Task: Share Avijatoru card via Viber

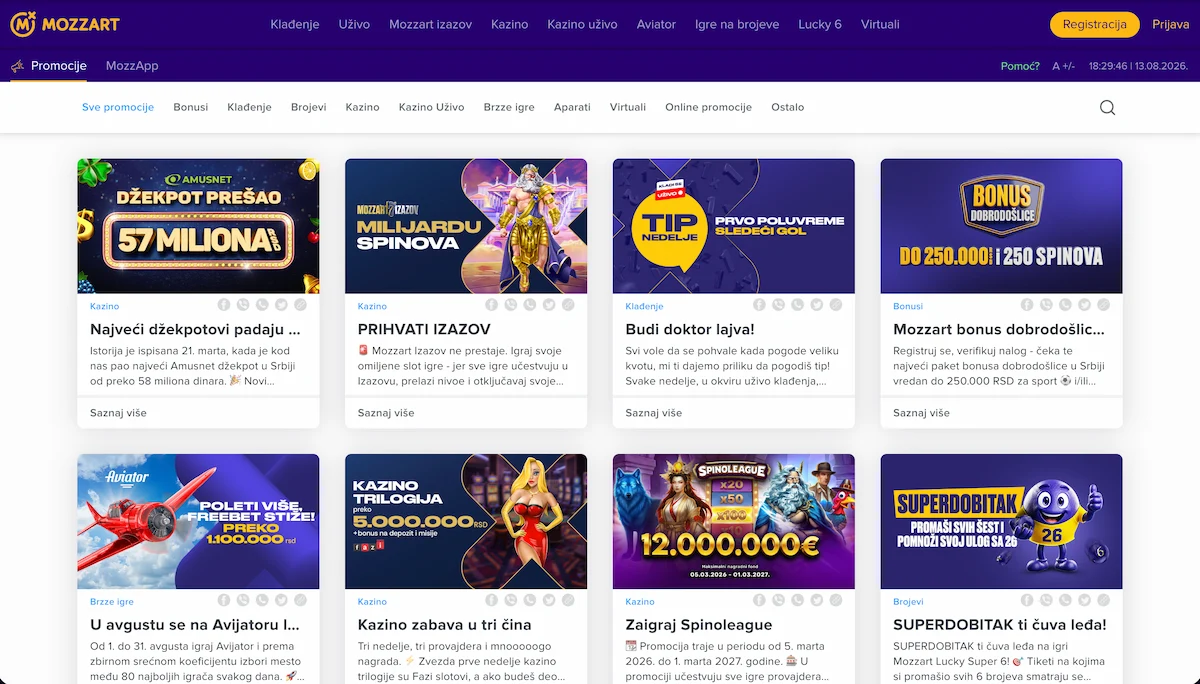Action: click(x=243, y=600)
